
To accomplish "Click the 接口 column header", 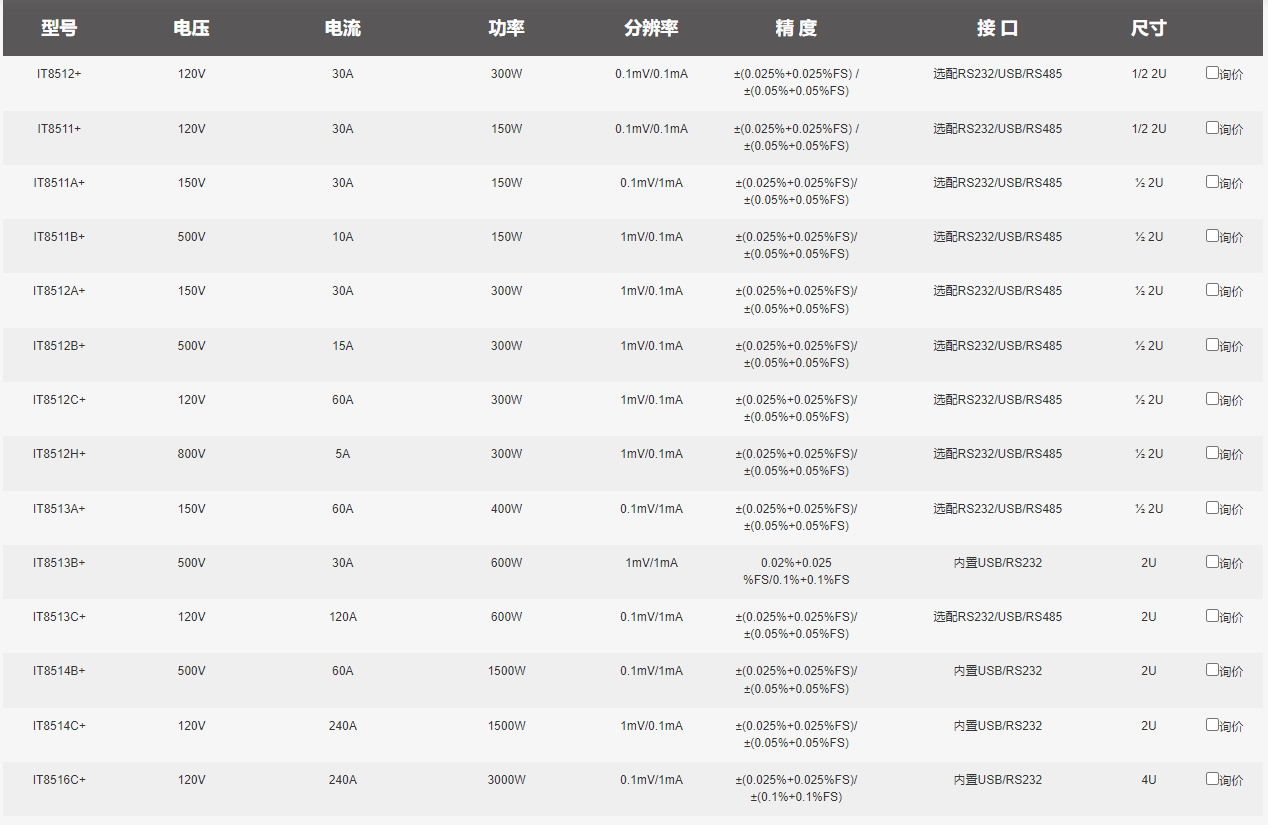I will tap(997, 28).
